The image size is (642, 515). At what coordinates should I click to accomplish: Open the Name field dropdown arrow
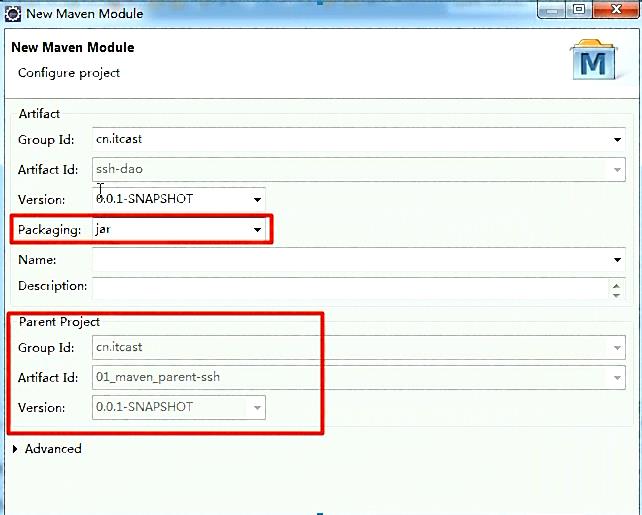[617, 260]
